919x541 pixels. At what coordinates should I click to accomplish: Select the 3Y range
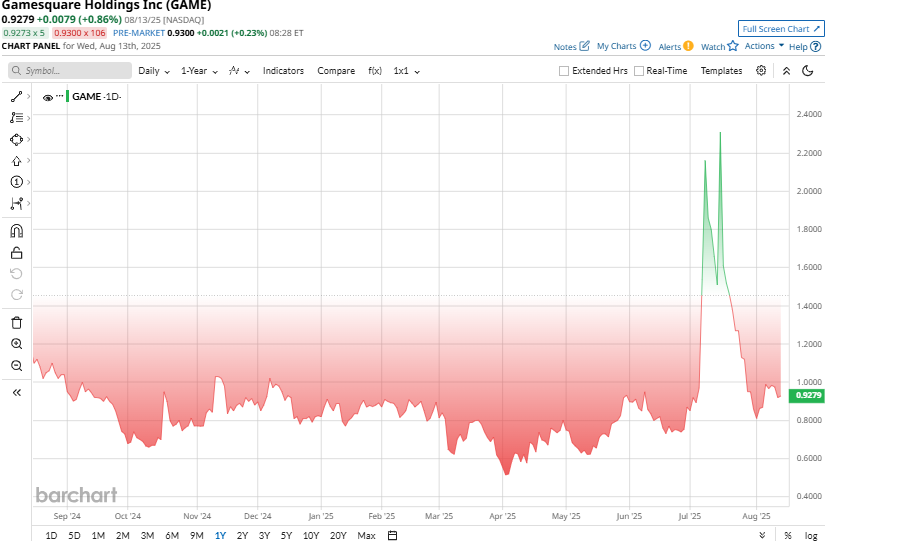point(264,535)
